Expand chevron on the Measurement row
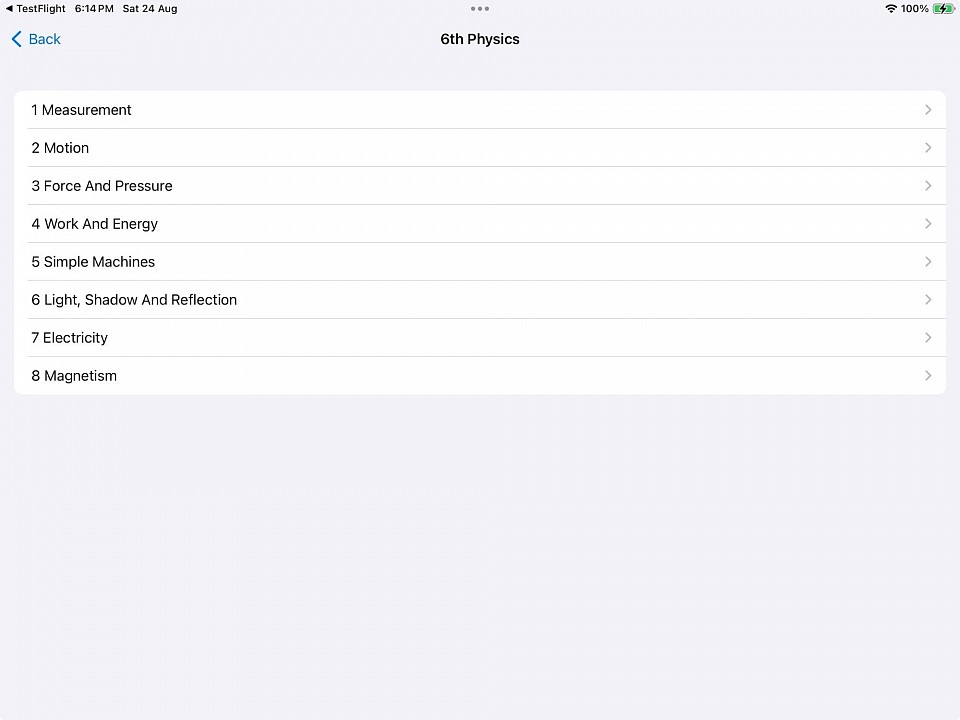 tap(928, 110)
